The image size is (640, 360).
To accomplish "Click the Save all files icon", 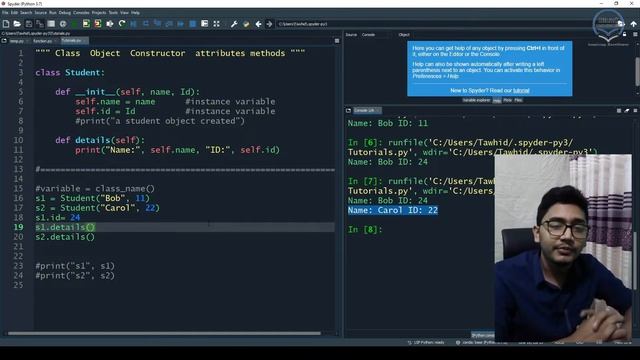I will pos(40,24).
